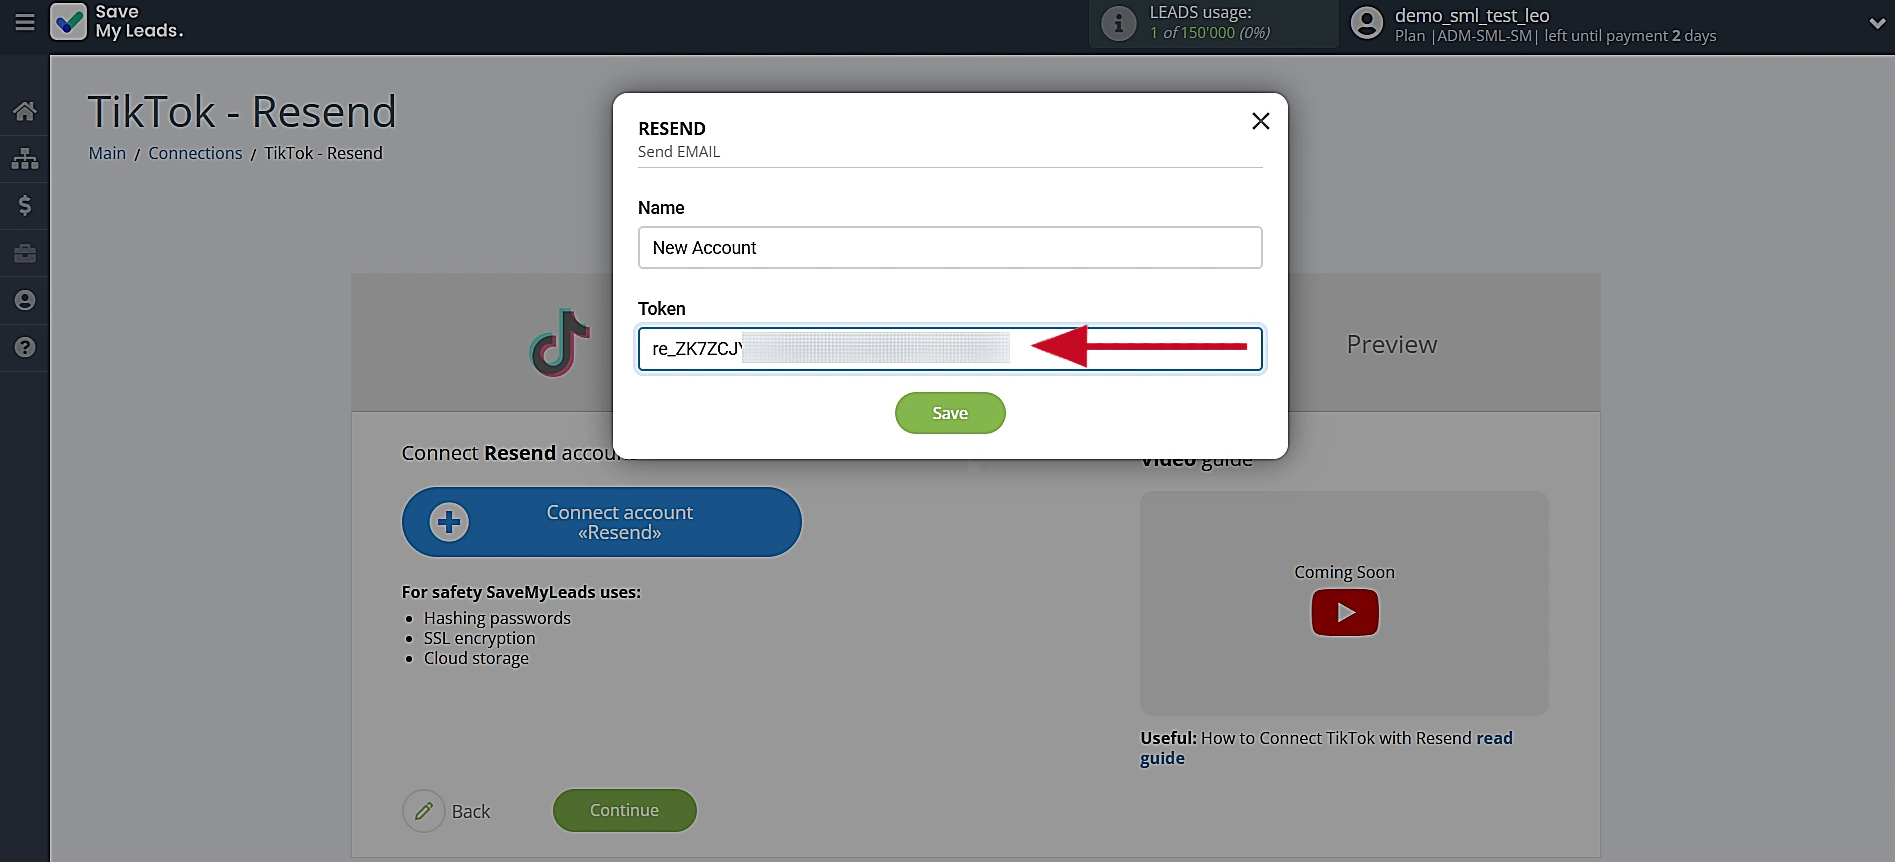Go to Main breadcrumb link
This screenshot has width=1895, height=862.
click(107, 153)
